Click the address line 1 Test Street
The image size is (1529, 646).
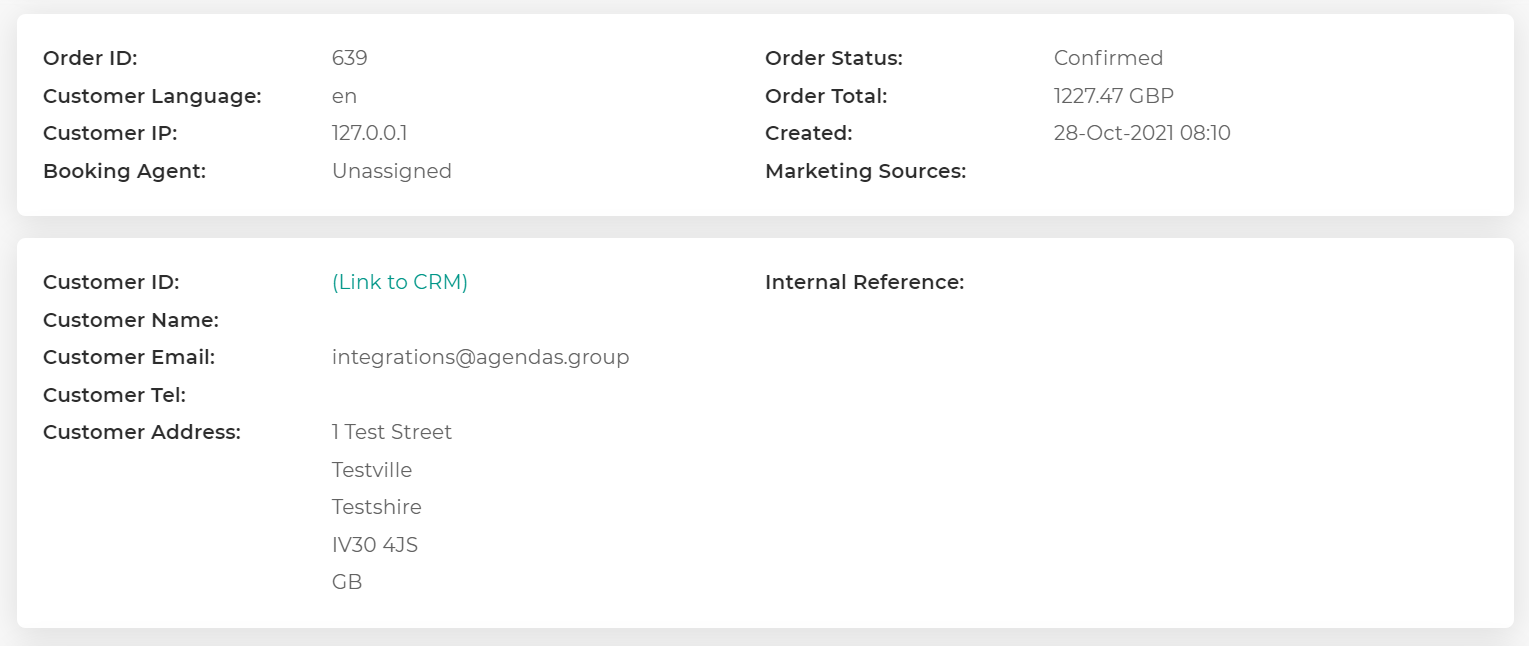coord(391,432)
